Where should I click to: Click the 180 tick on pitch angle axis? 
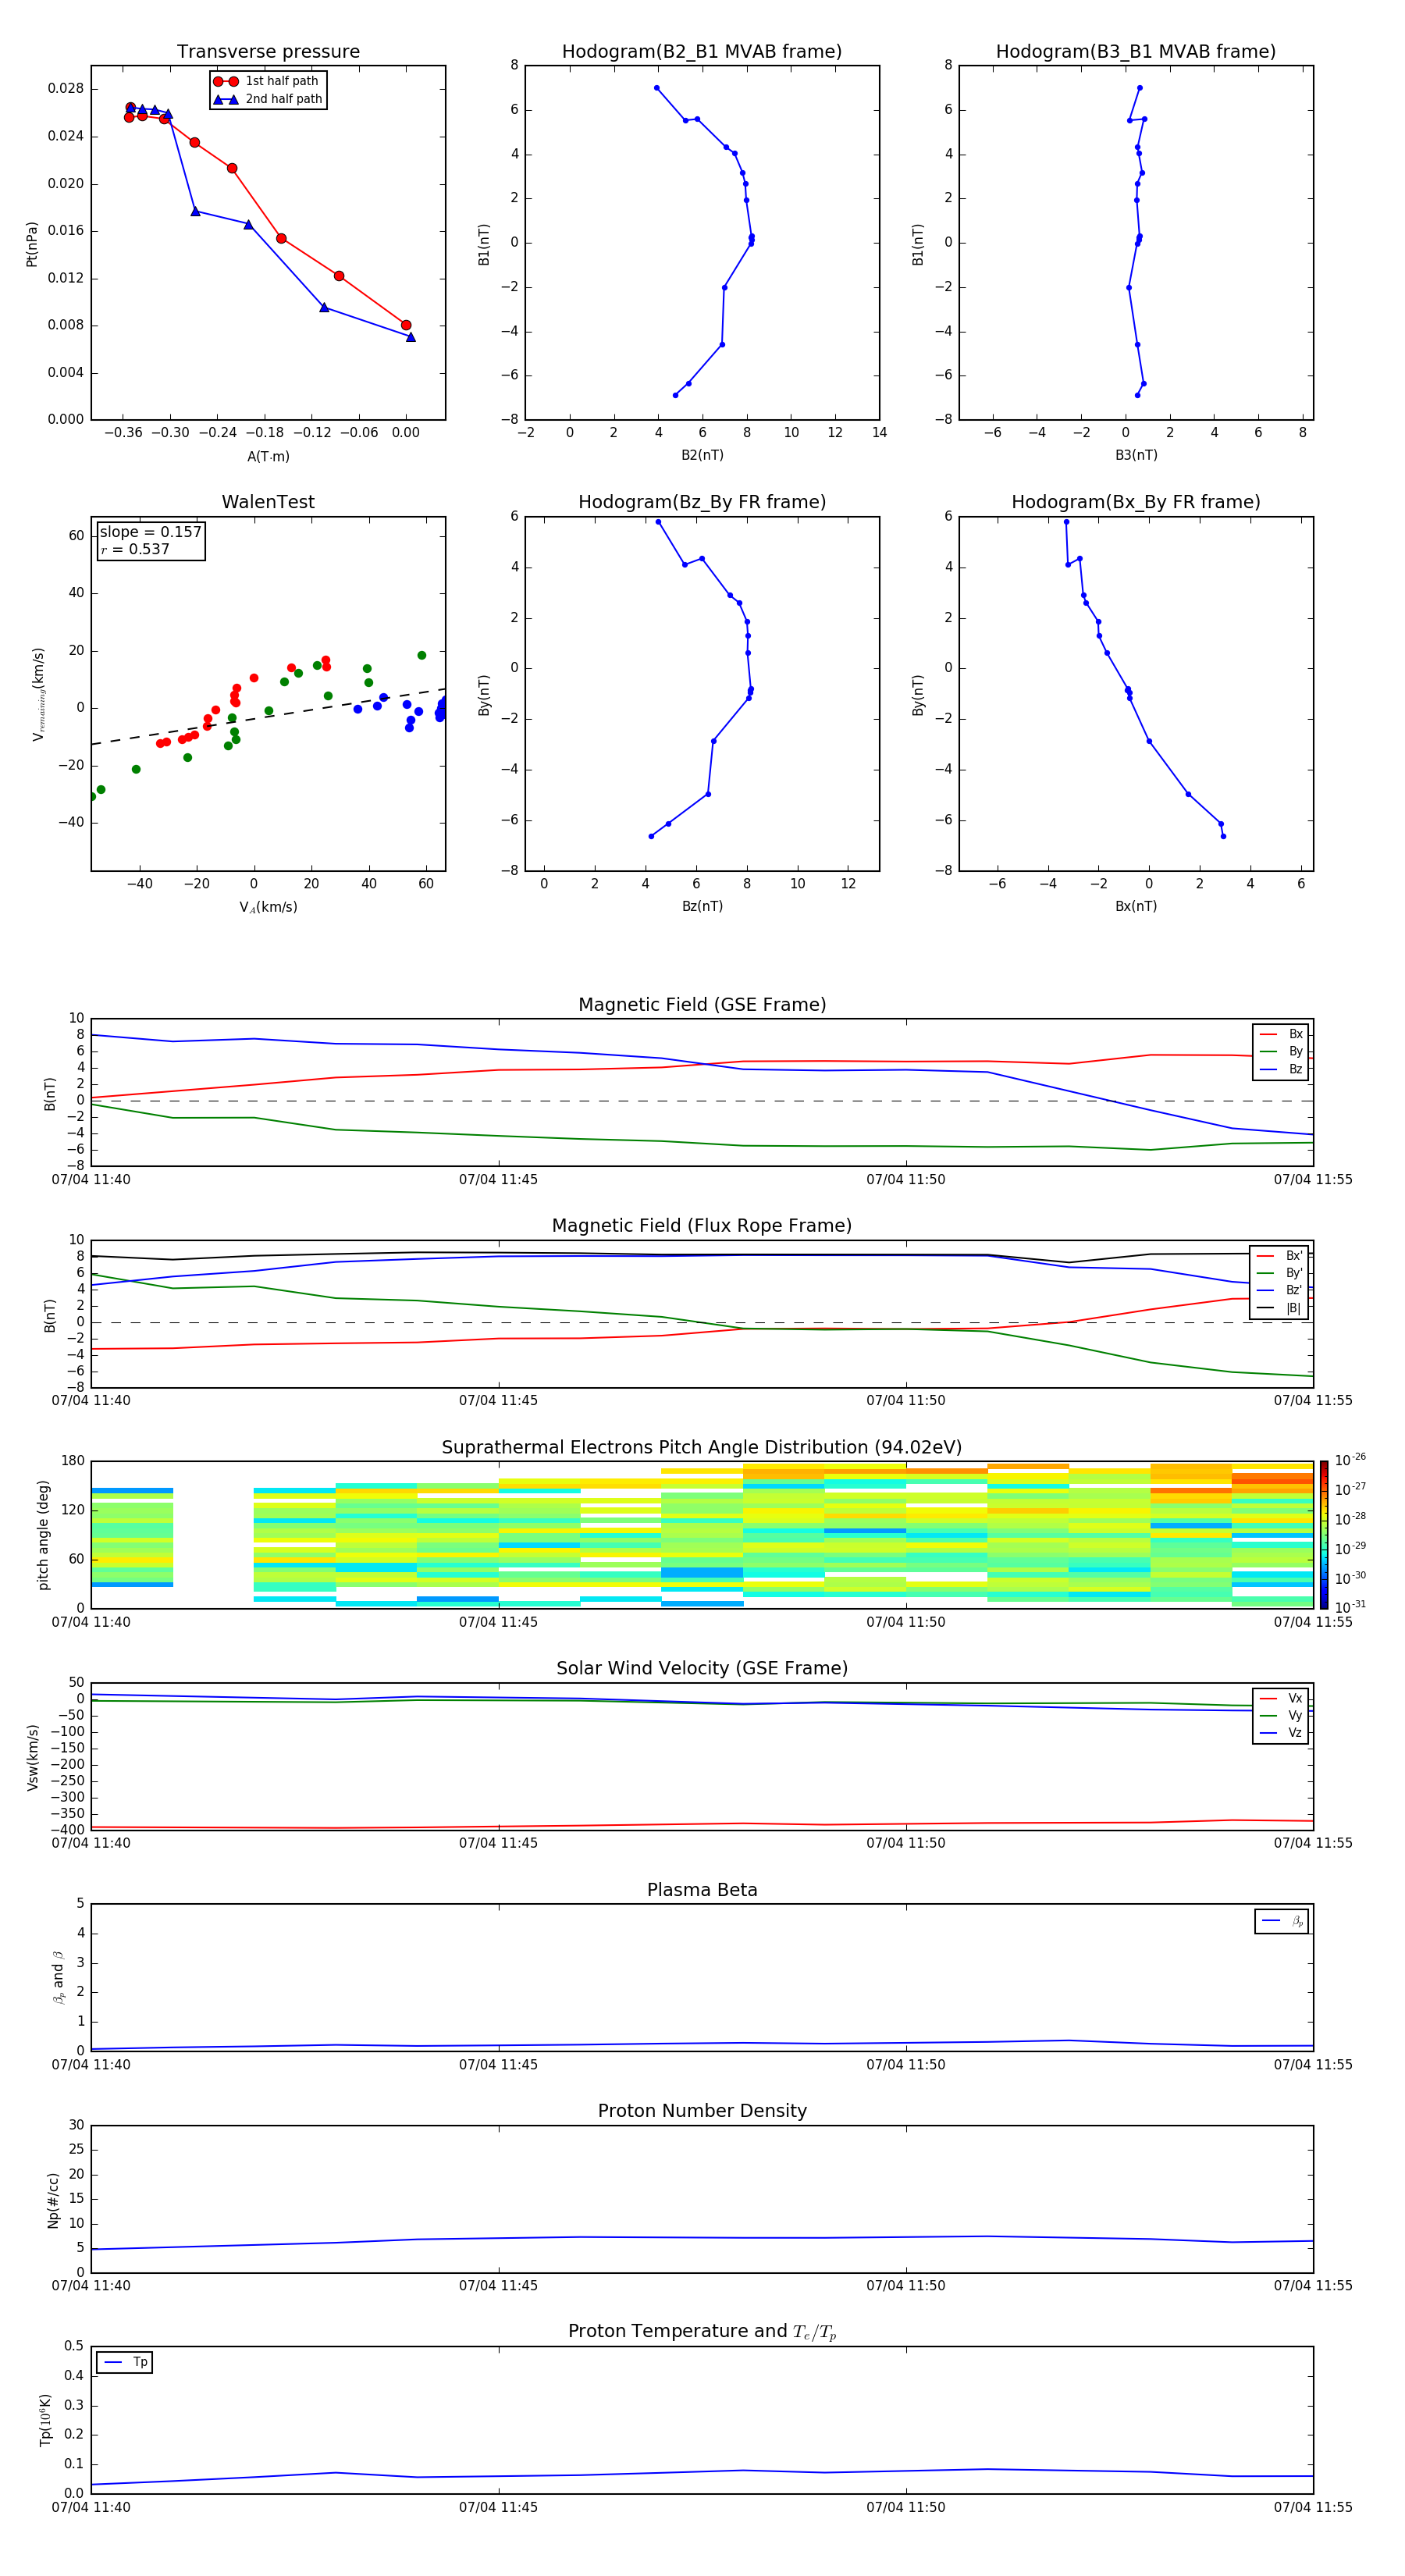(73, 1460)
